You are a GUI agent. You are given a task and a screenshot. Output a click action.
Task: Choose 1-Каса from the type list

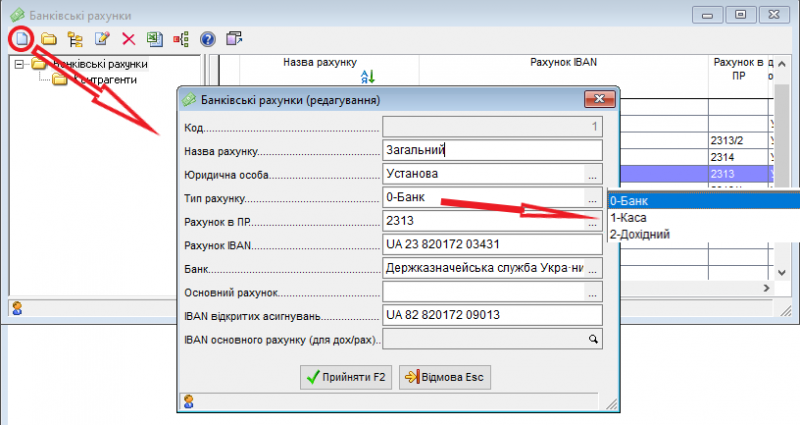633,217
